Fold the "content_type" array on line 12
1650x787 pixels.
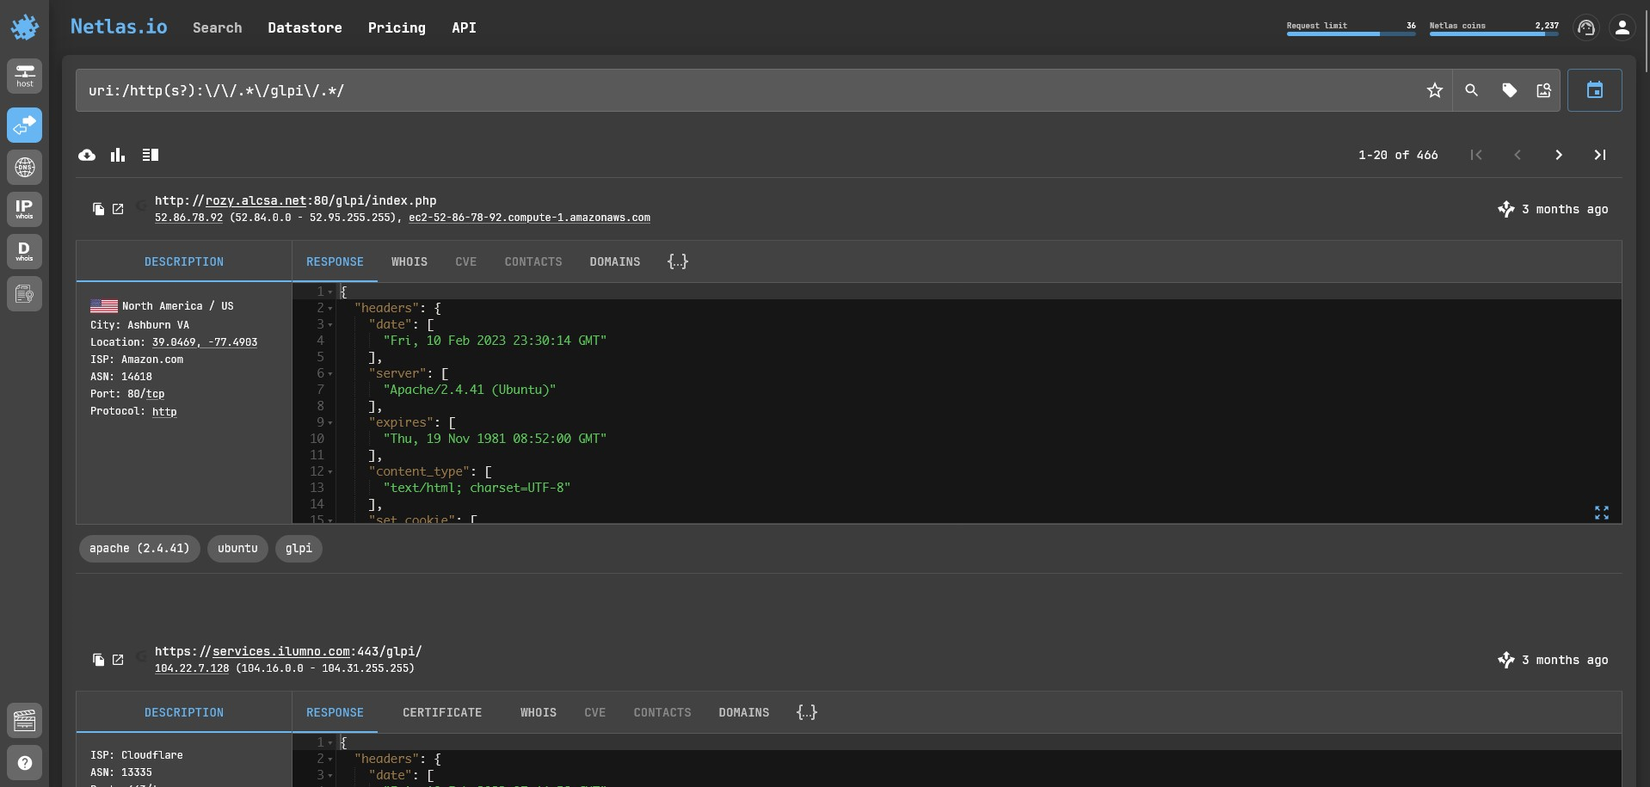click(330, 472)
